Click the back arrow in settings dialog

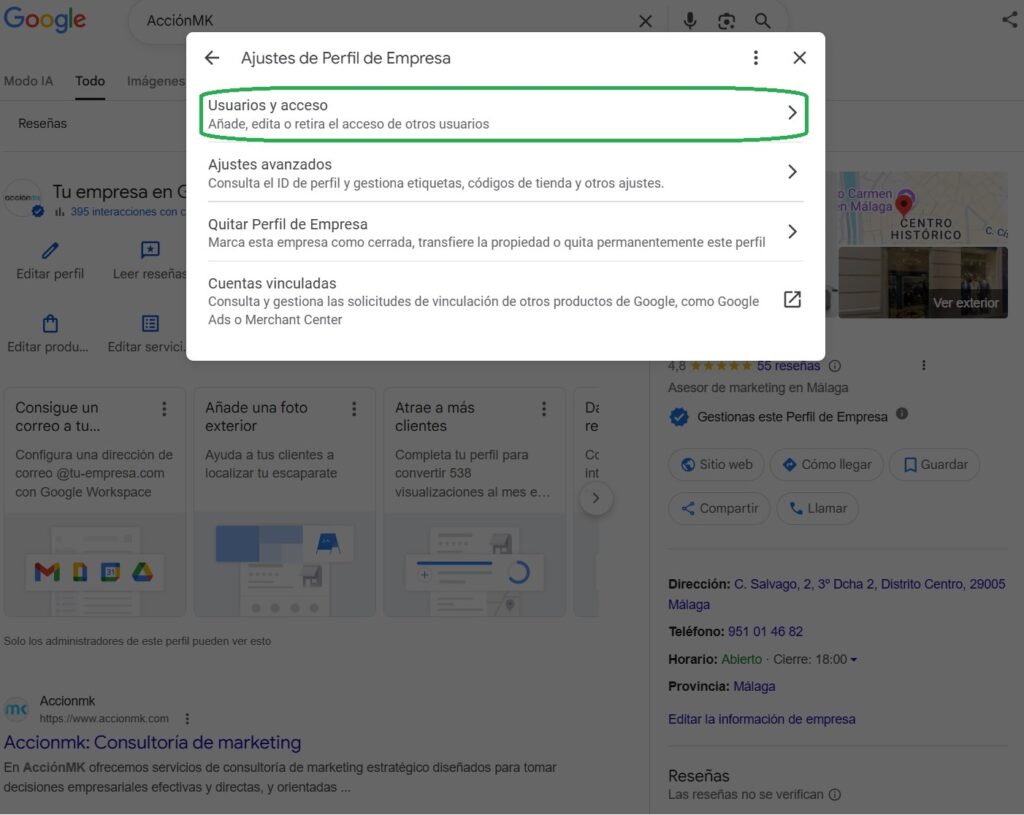click(212, 58)
